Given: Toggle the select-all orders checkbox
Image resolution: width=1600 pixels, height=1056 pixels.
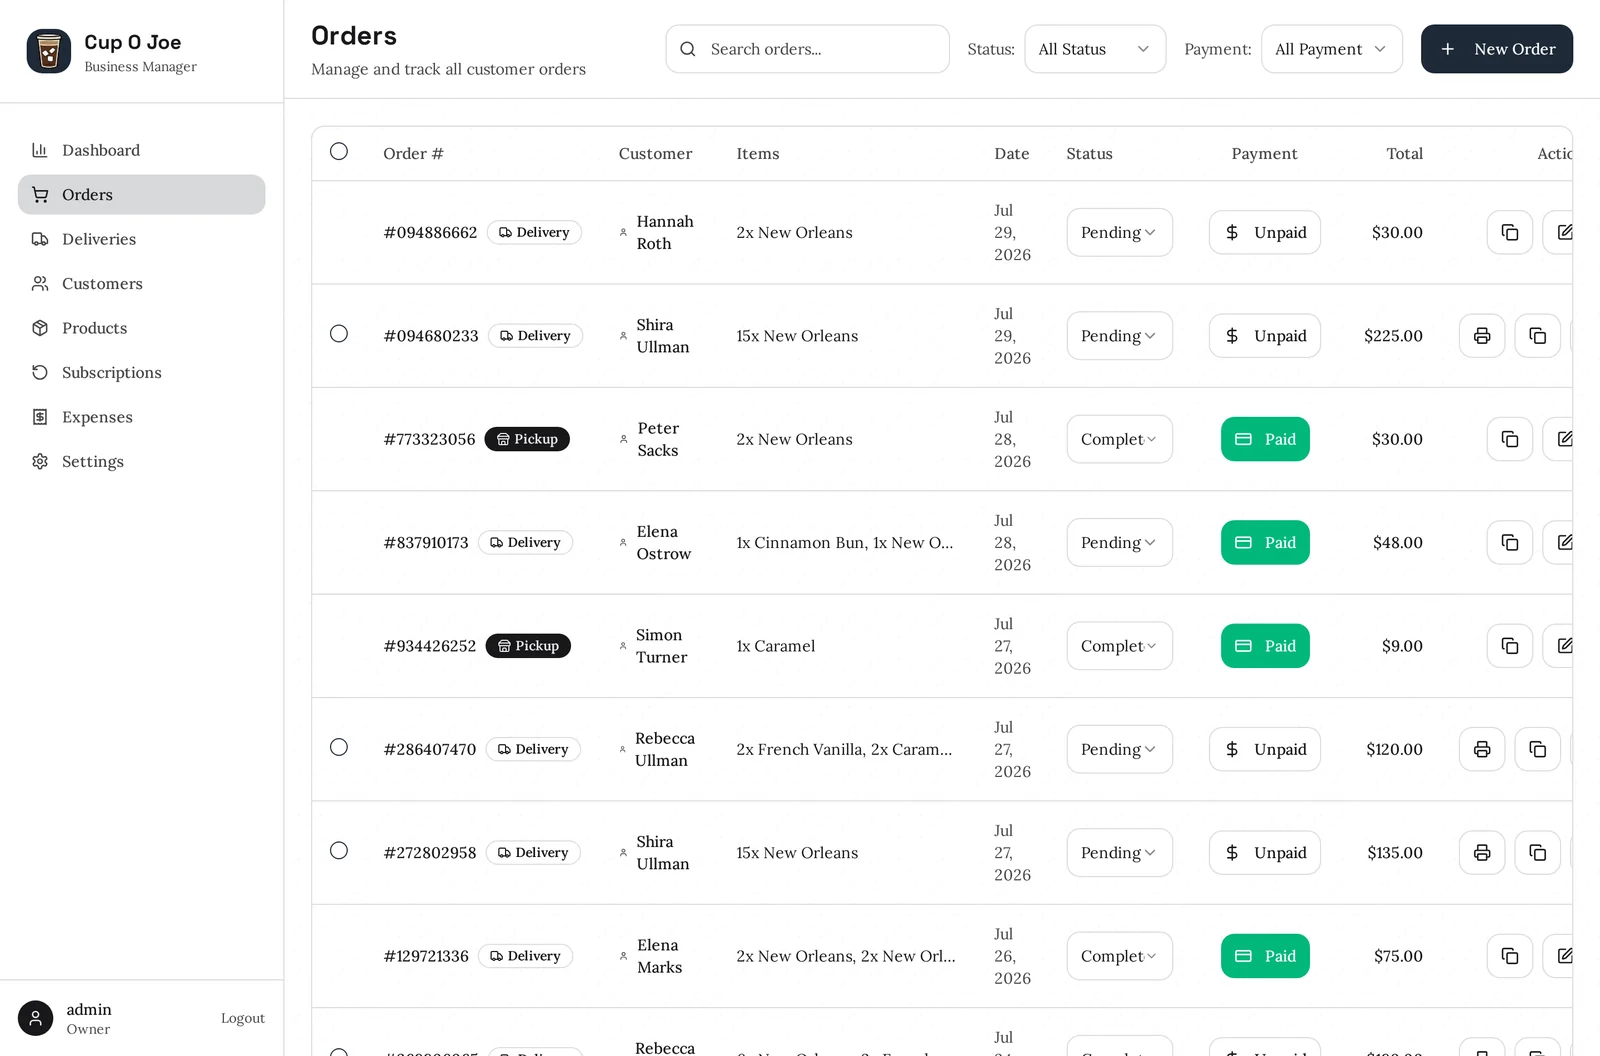Looking at the screenshot, I should coord(339,151).
